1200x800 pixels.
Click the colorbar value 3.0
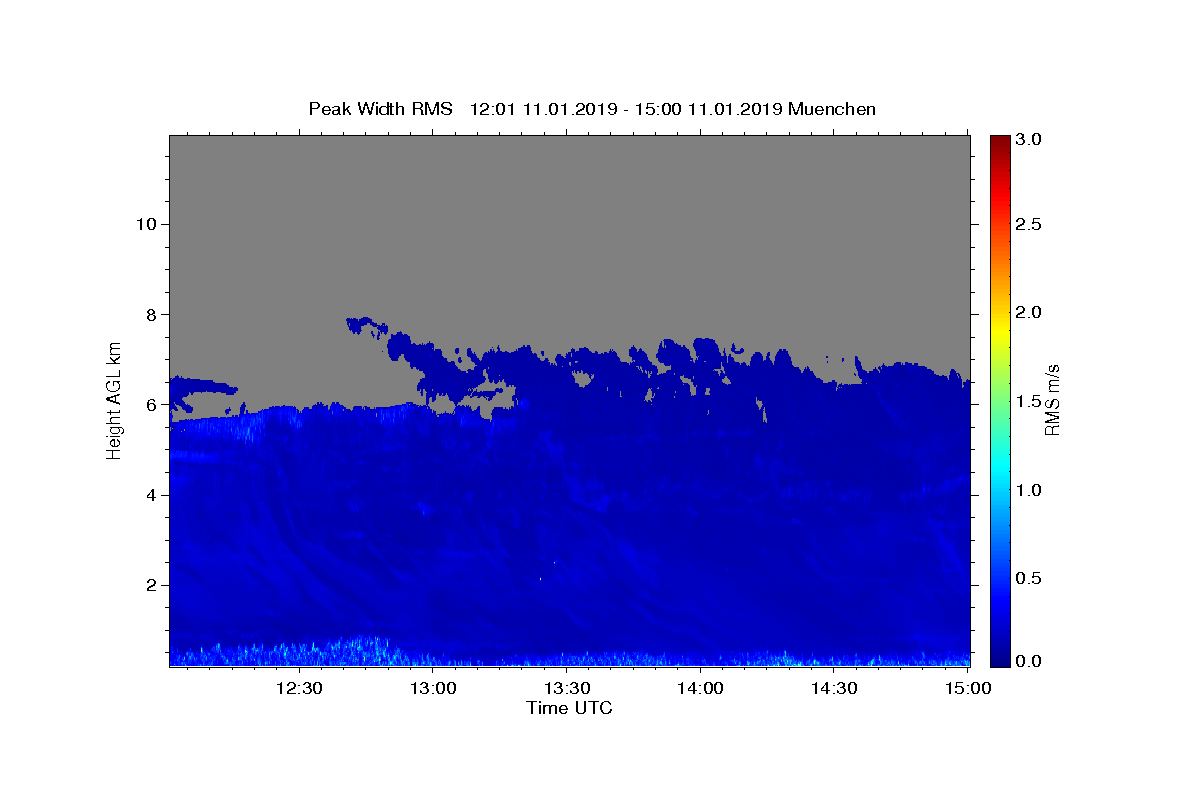(x=1031, y=139)
